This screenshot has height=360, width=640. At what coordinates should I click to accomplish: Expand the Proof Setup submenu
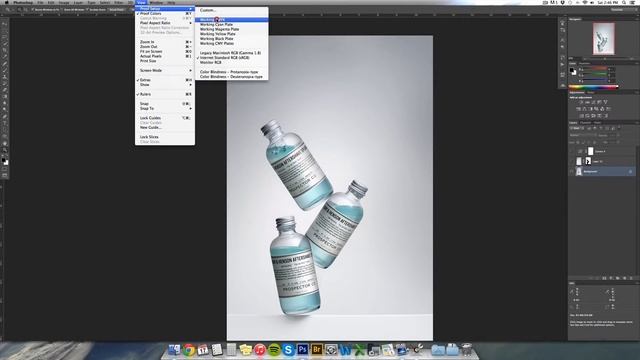point(165,9)
